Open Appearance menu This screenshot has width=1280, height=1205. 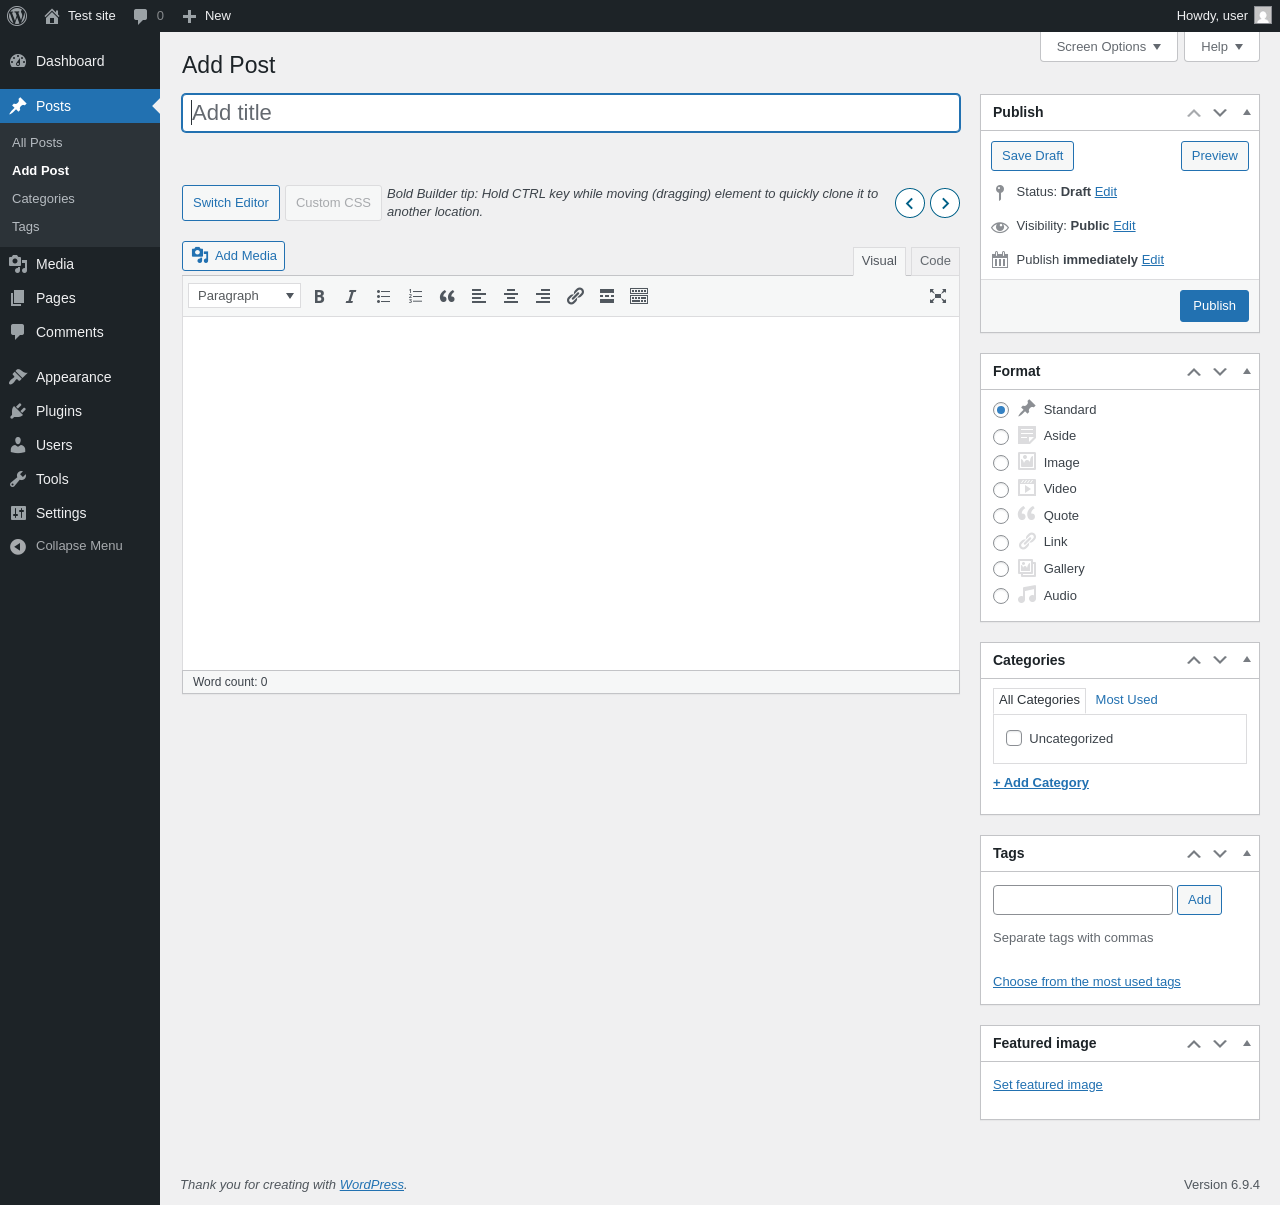pyautogui.click(x=80, y=377)
